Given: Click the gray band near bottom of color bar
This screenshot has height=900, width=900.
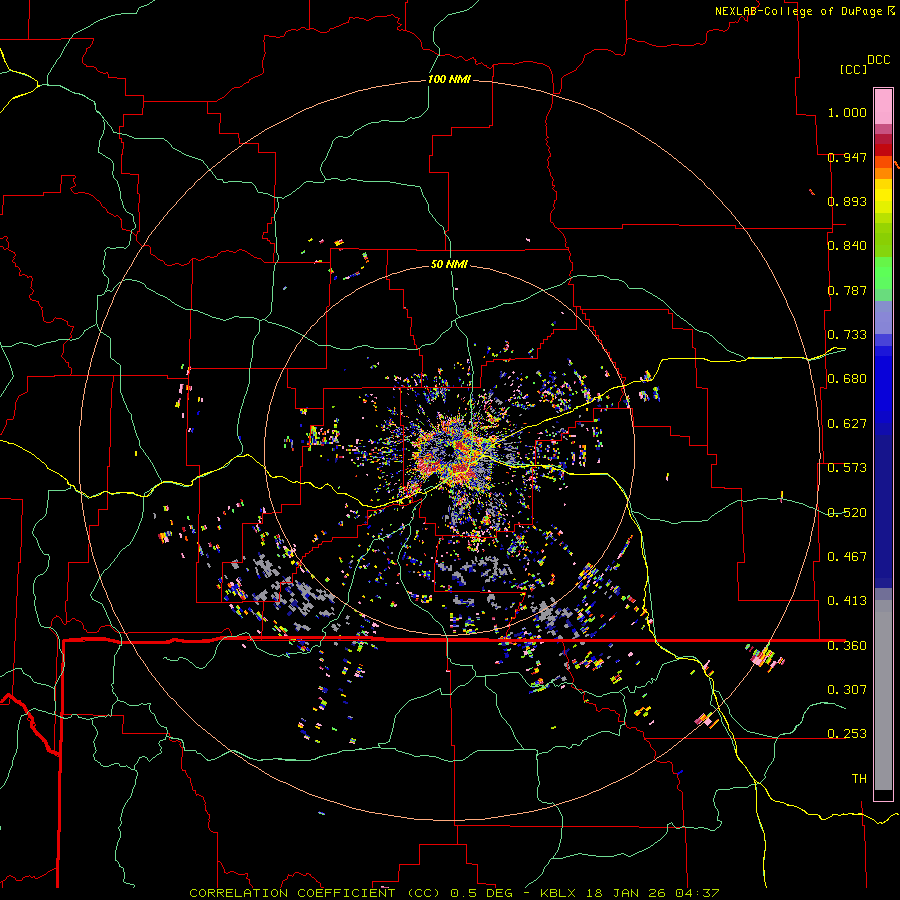Looking at the screenshot, I should 883,695.
